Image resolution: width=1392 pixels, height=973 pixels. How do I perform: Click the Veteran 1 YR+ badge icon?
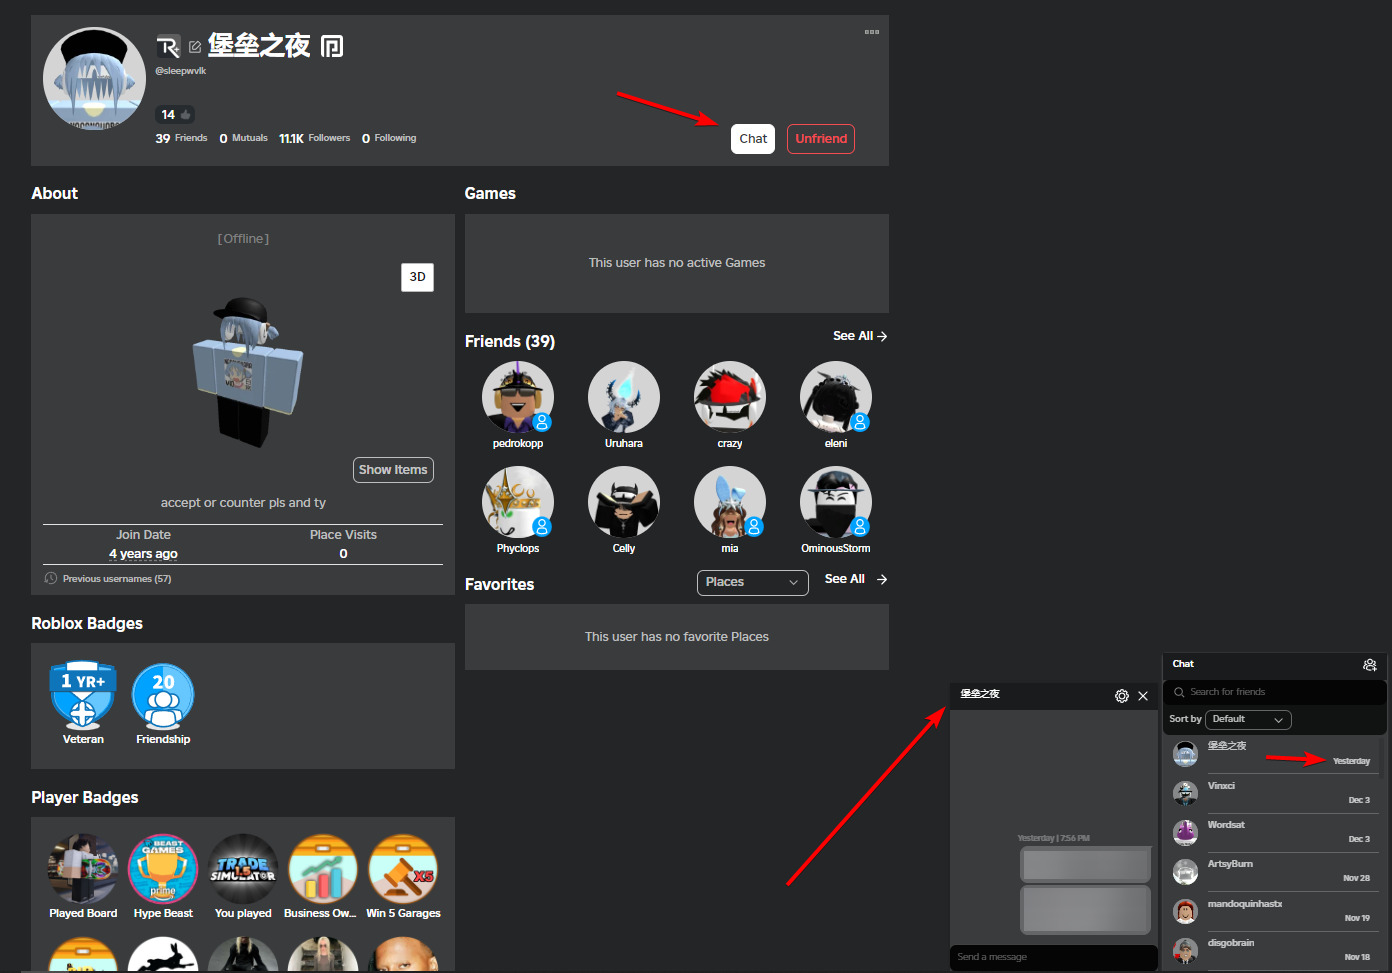[83, 694]
